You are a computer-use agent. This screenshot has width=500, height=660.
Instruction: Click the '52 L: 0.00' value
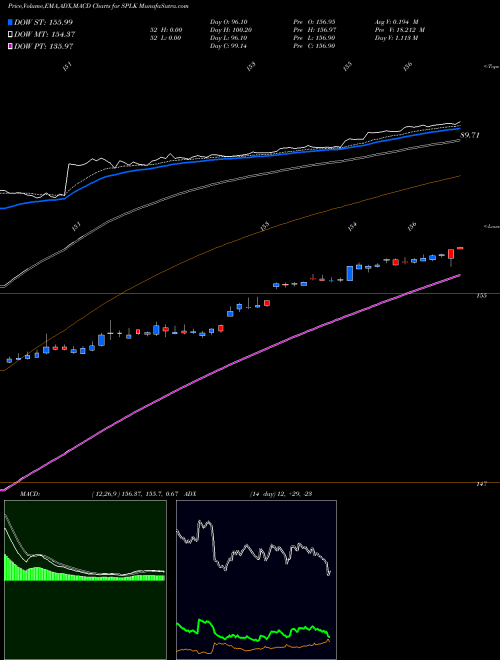coord(167,38)
